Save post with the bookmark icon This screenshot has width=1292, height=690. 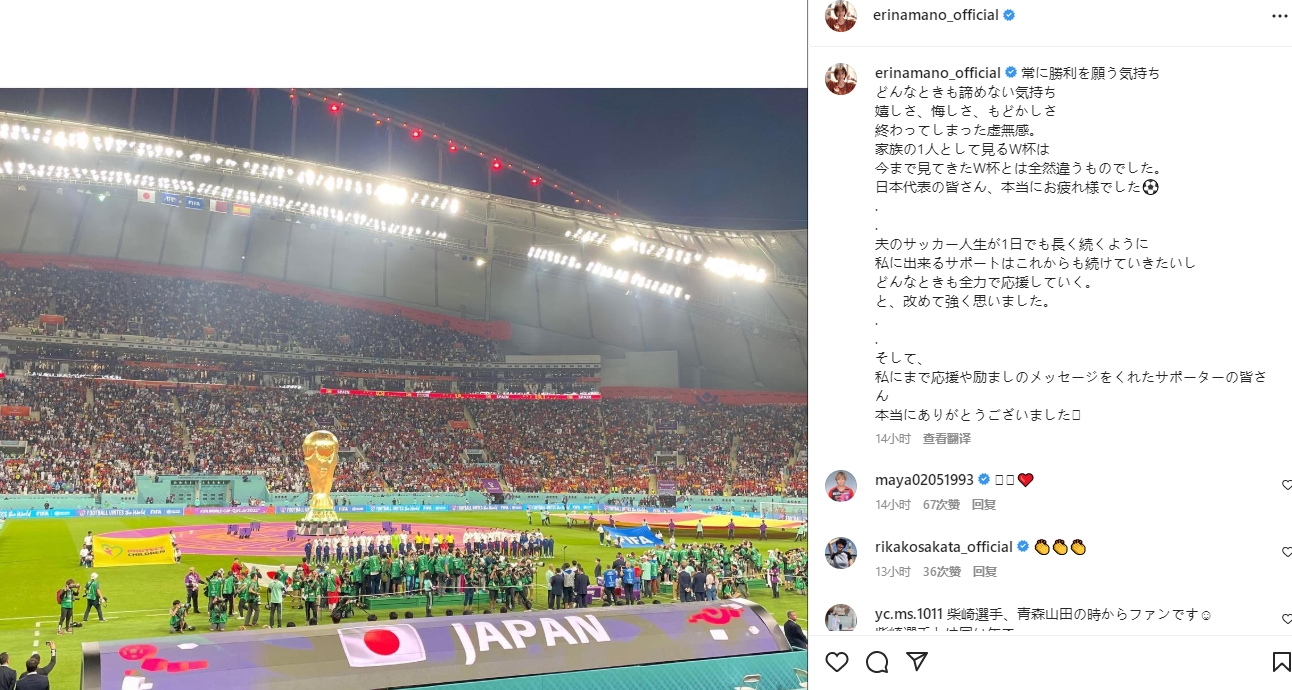[x=1281, y=662]
